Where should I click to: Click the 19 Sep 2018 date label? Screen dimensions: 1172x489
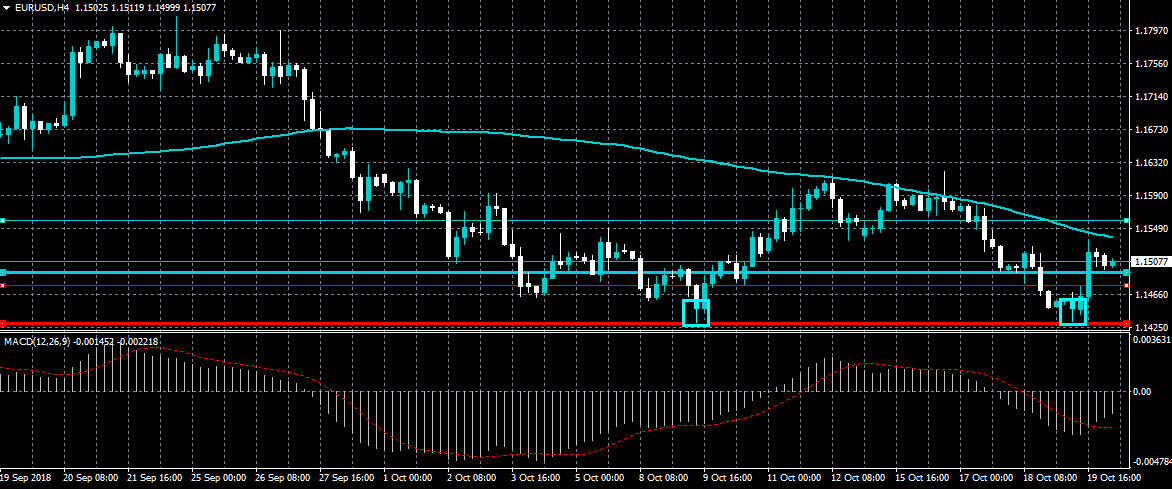pos(24,476)
